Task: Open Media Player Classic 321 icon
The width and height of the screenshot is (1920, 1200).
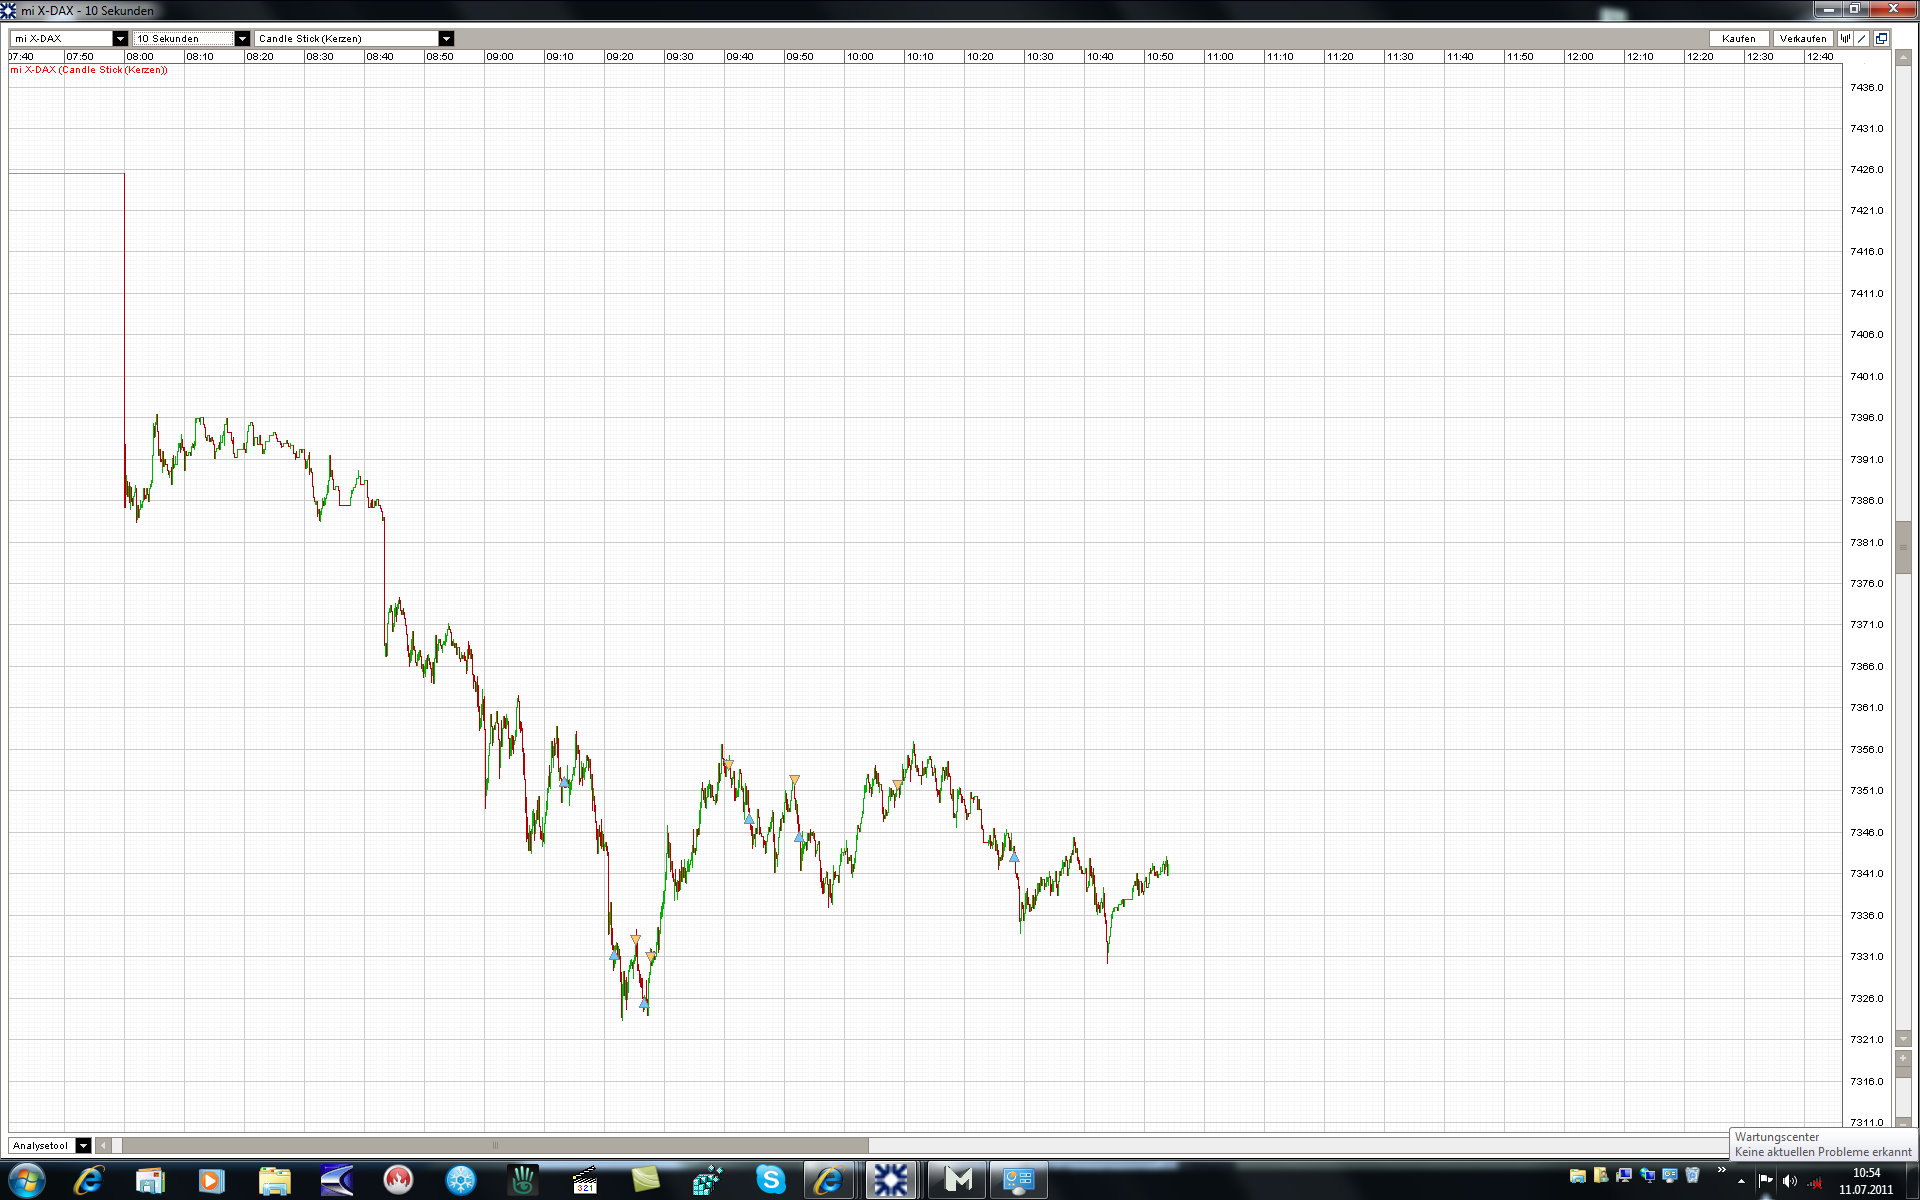Action: point(586,1180)
